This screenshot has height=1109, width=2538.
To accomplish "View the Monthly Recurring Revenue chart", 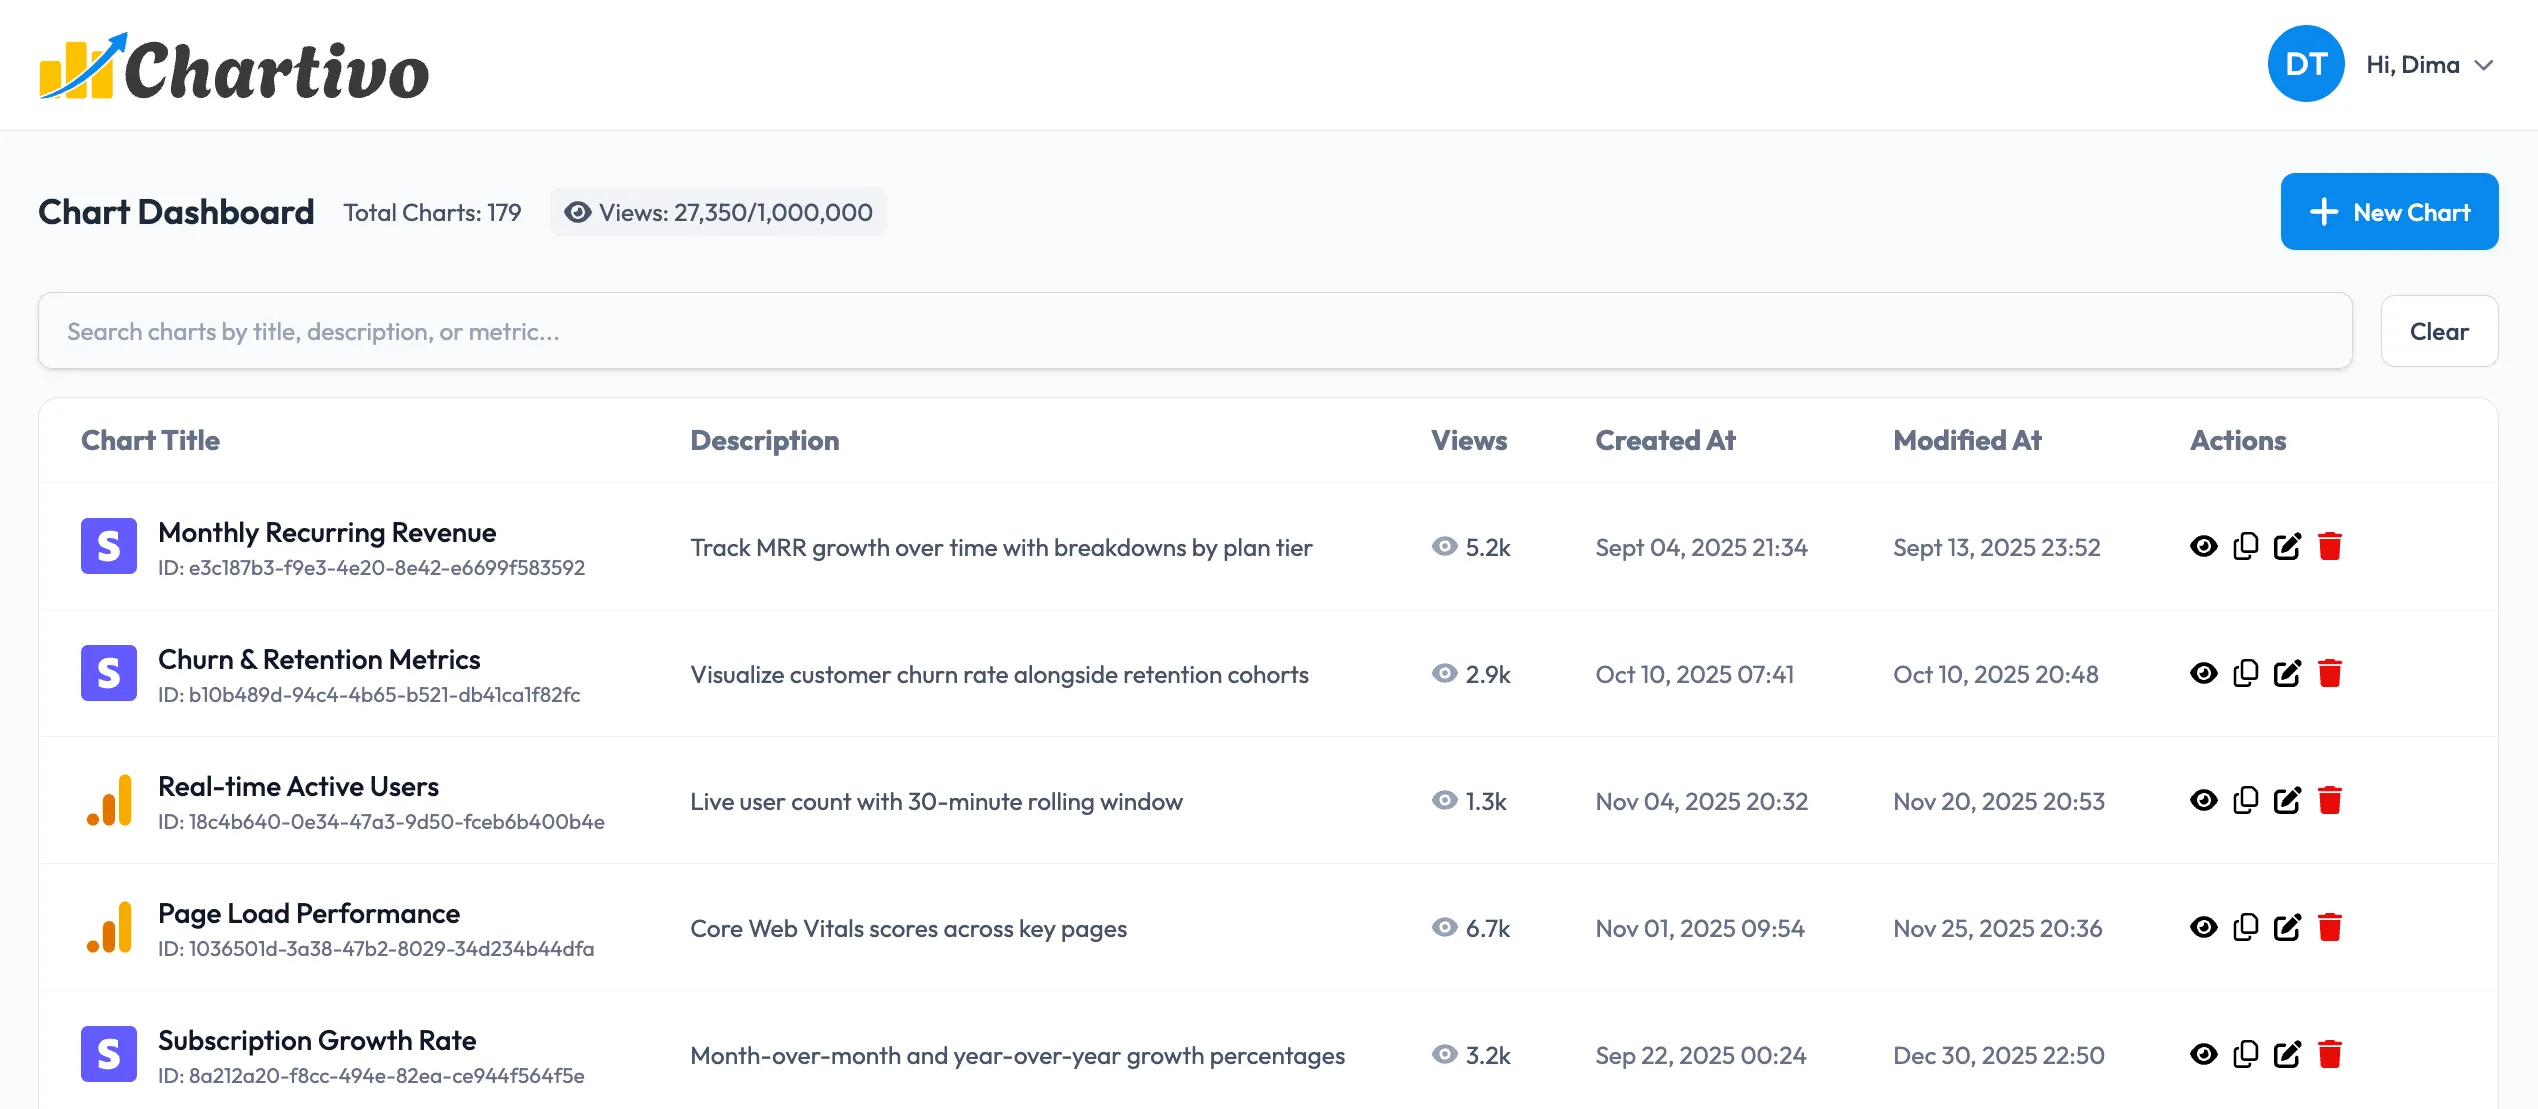I will 2204,546.
